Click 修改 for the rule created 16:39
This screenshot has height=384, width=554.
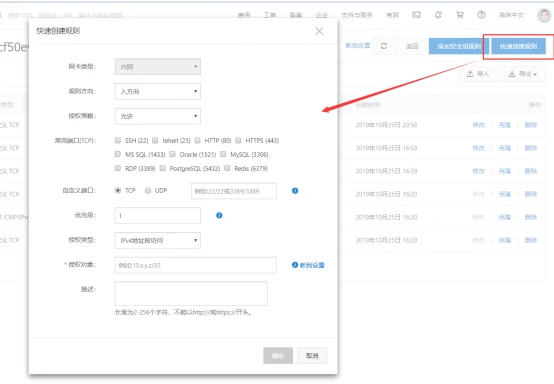click(478, 171)
